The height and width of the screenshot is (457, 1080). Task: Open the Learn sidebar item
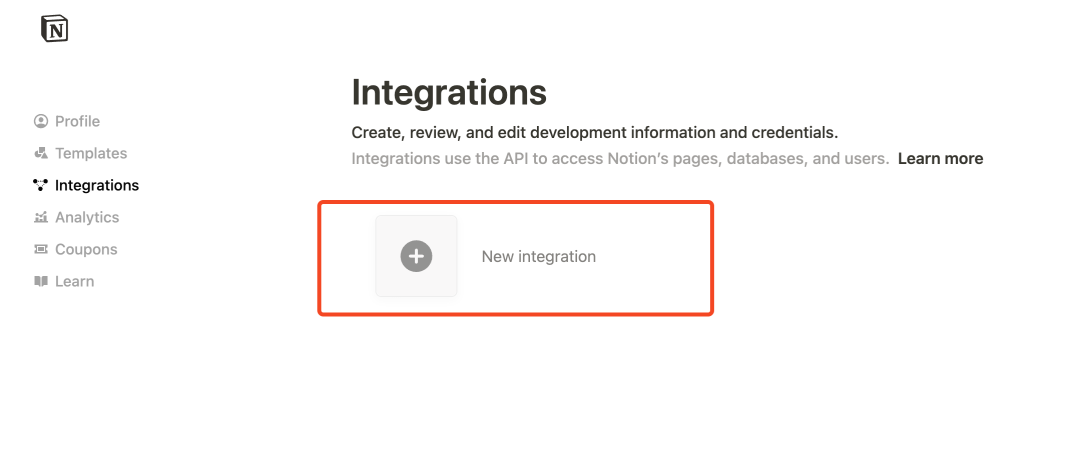[64, 281]
